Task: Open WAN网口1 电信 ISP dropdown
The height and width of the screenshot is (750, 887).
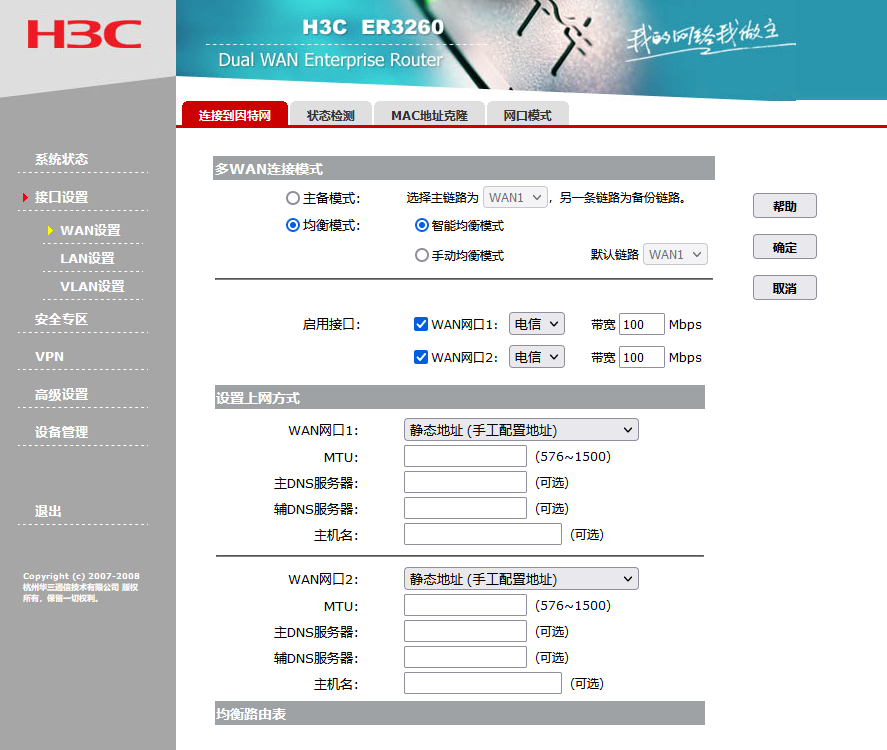Action: click(536, 324)
